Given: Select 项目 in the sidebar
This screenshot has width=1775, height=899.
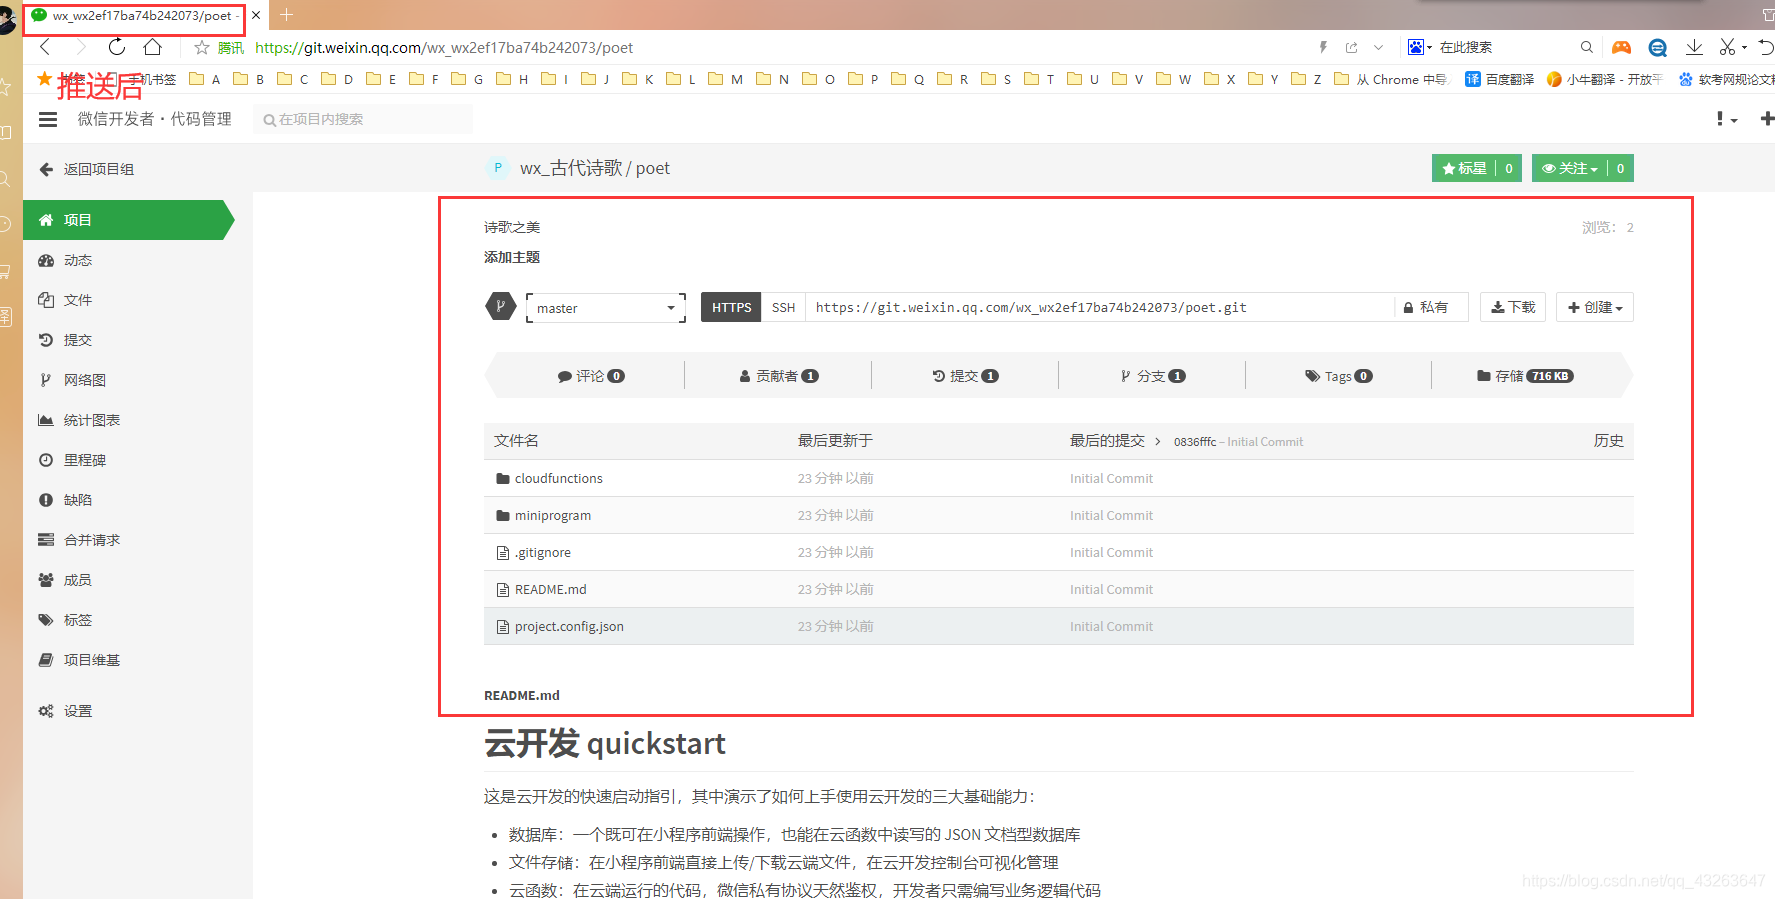Looking at the screenshot, I should 128,220.
